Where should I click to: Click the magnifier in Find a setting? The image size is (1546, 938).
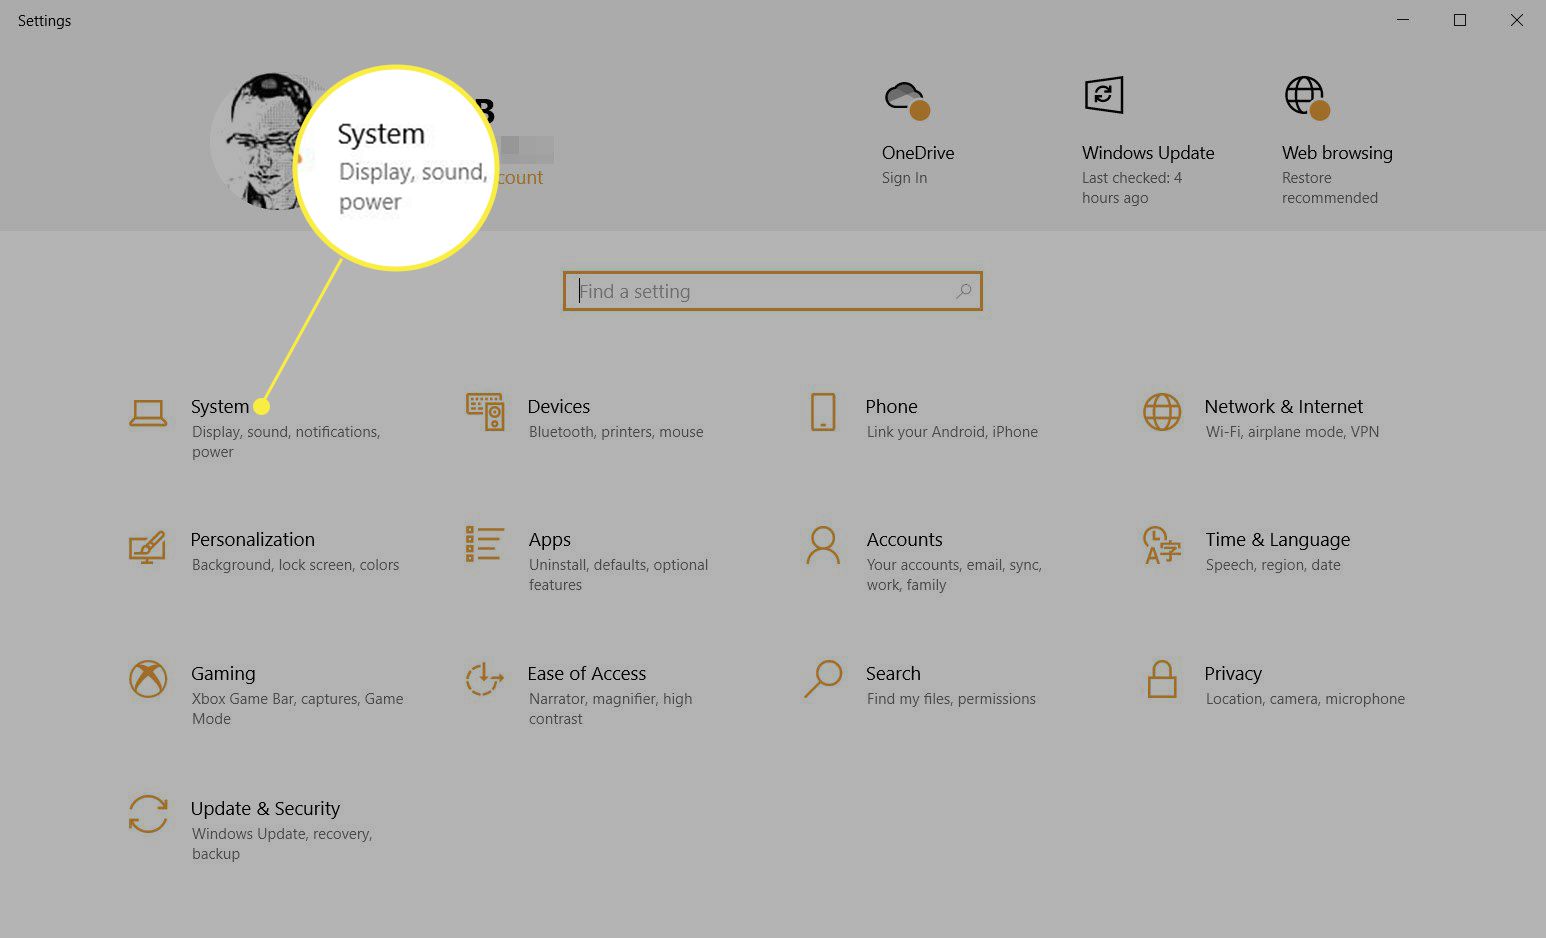click(963, 291)
